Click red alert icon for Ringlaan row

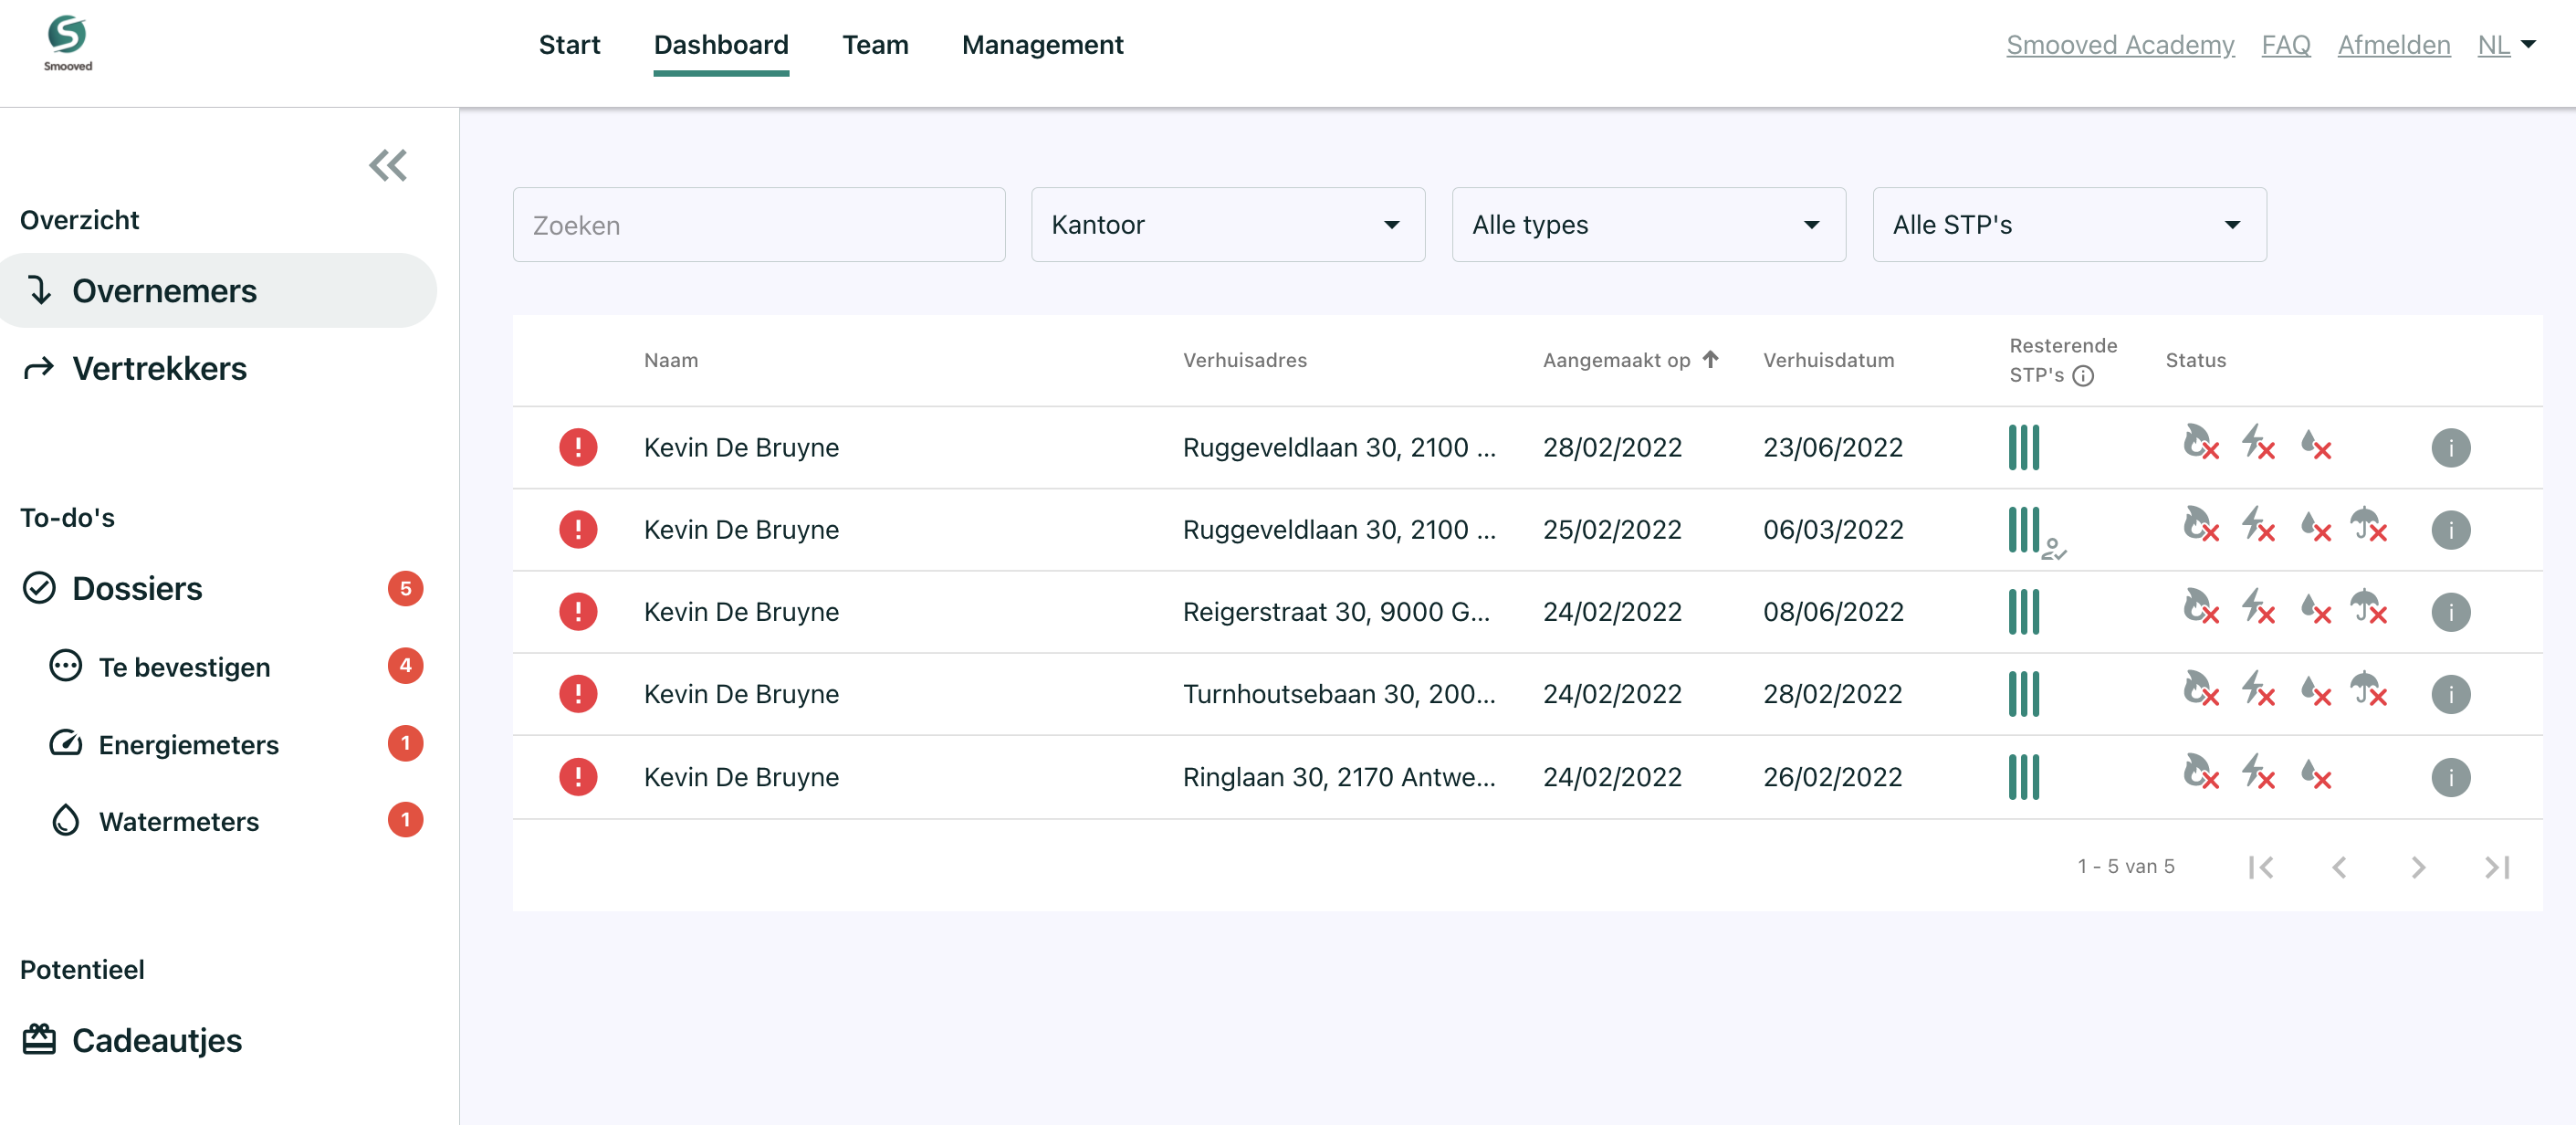578,777
